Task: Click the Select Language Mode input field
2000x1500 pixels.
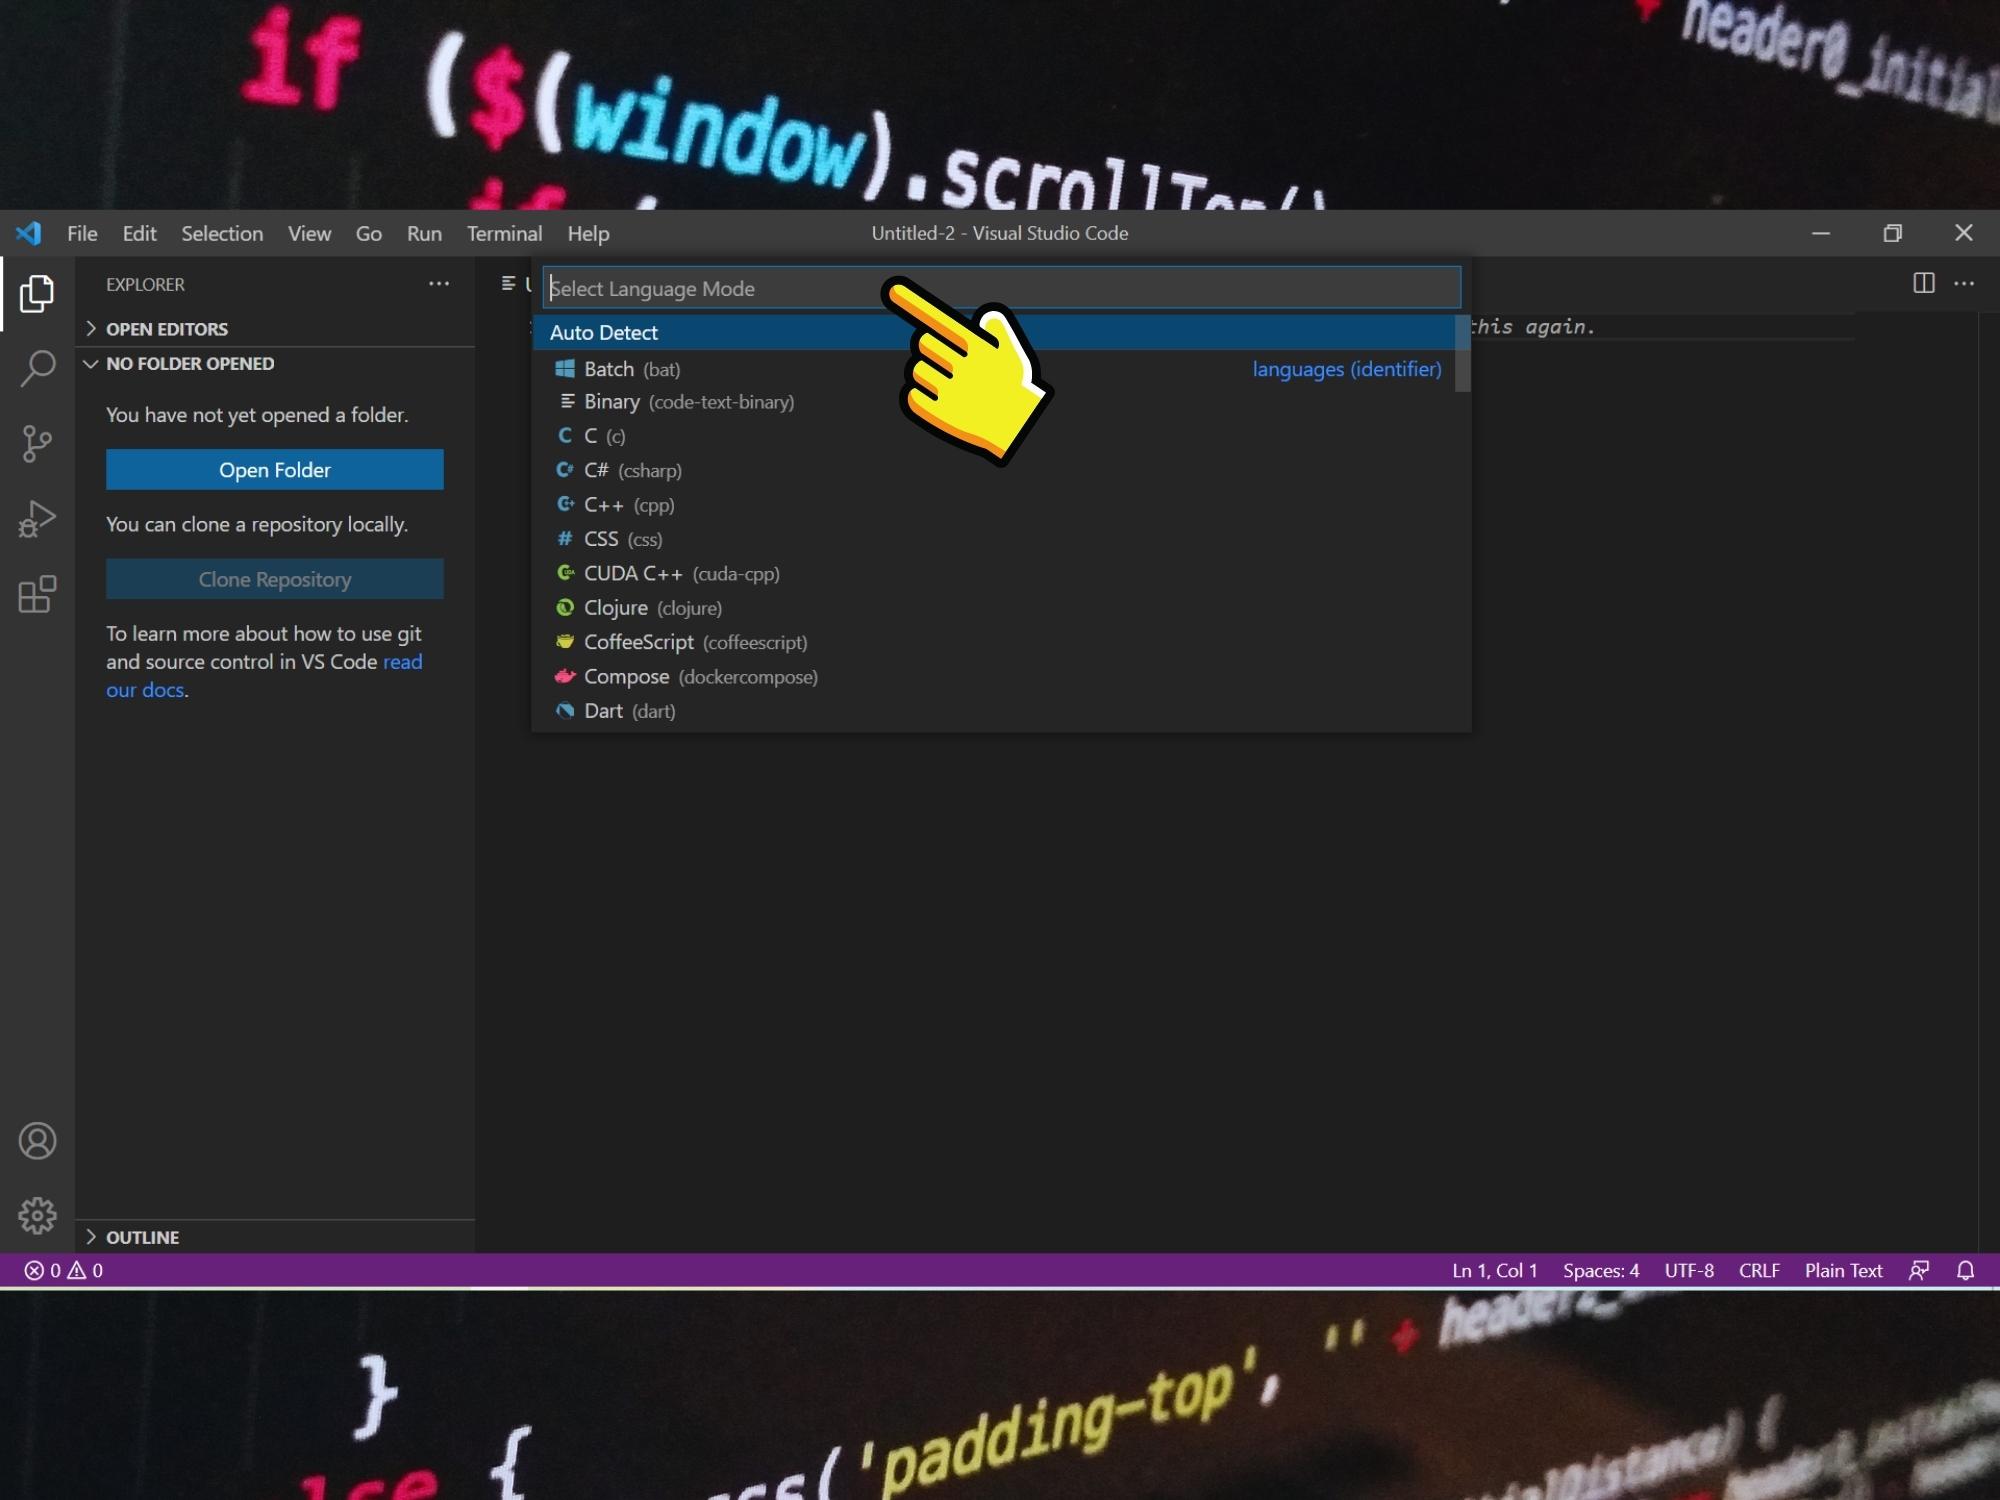Action: pyautogui.click(x=1002, y=288)
